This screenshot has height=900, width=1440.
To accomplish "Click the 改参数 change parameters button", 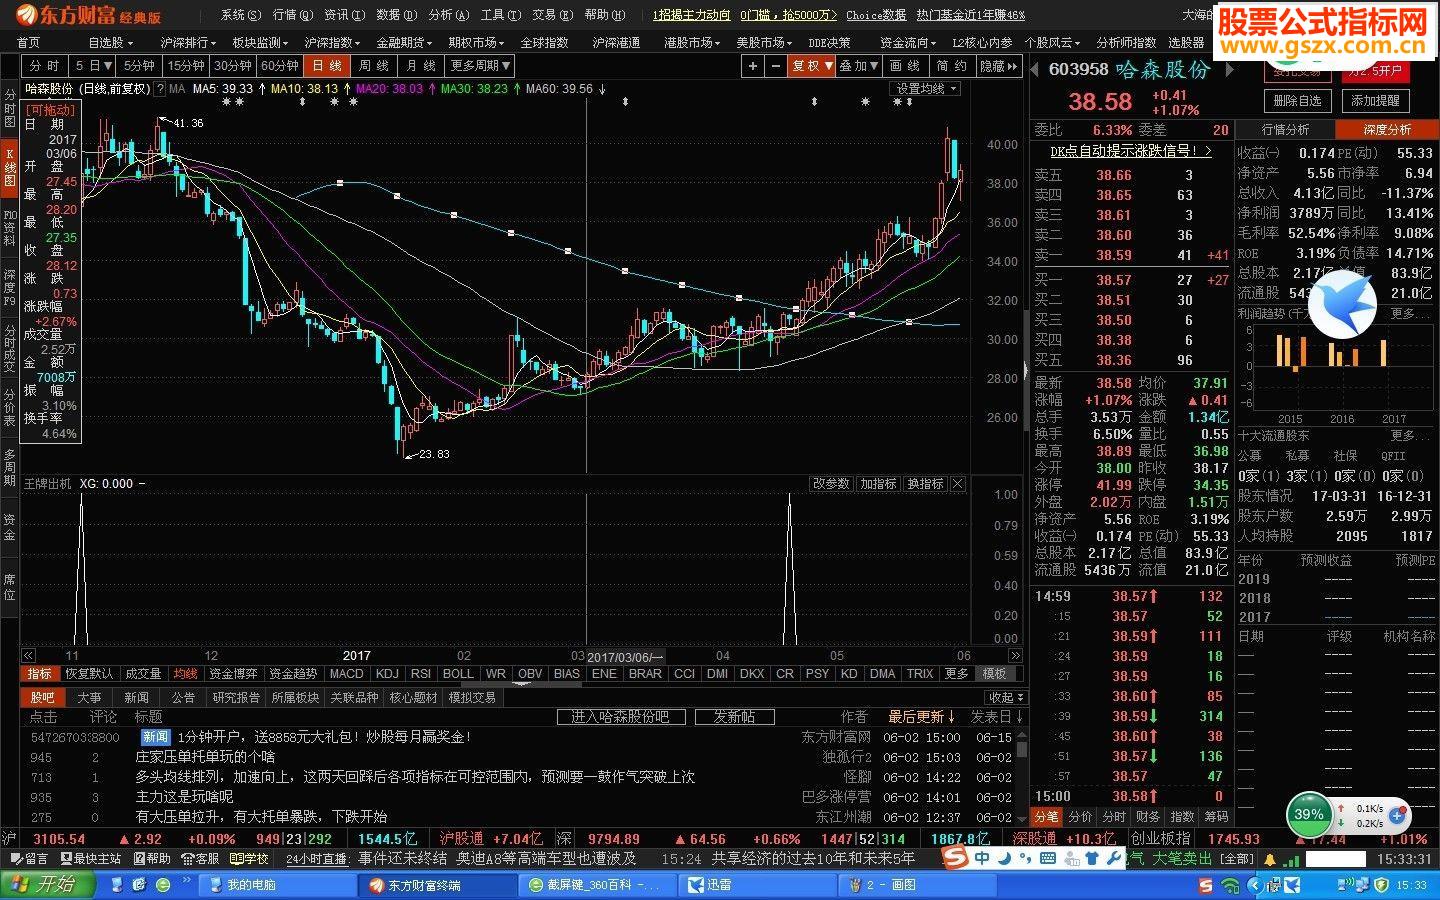I will point(831,484).
